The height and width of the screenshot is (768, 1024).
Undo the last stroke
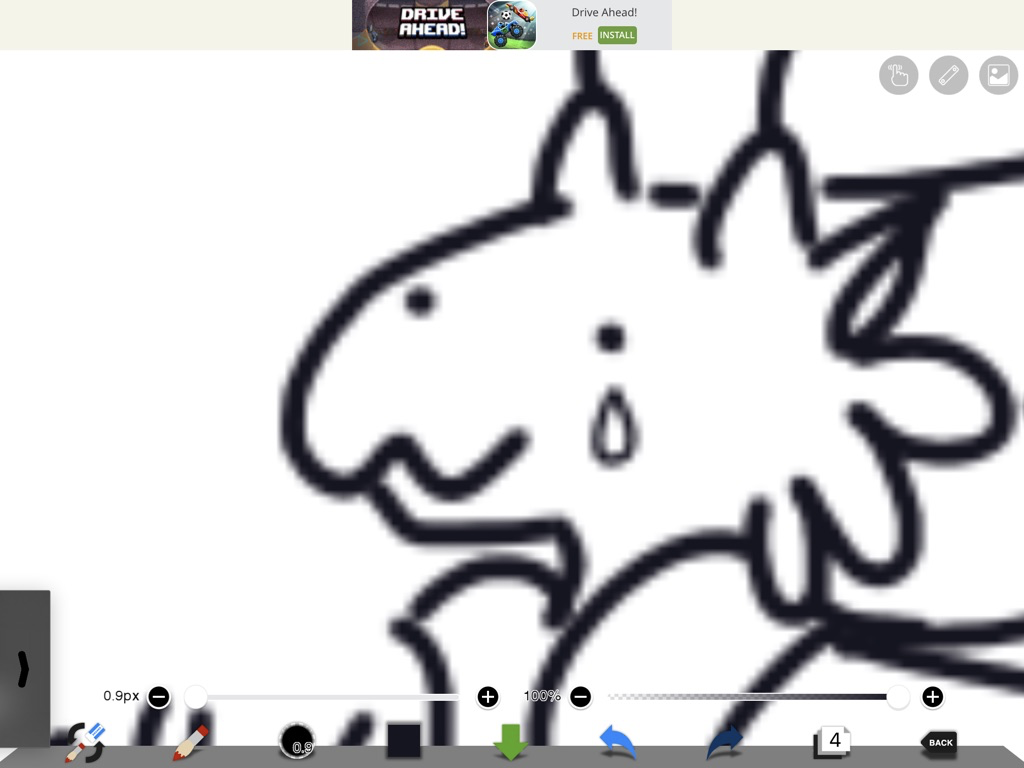coord(618,743)
